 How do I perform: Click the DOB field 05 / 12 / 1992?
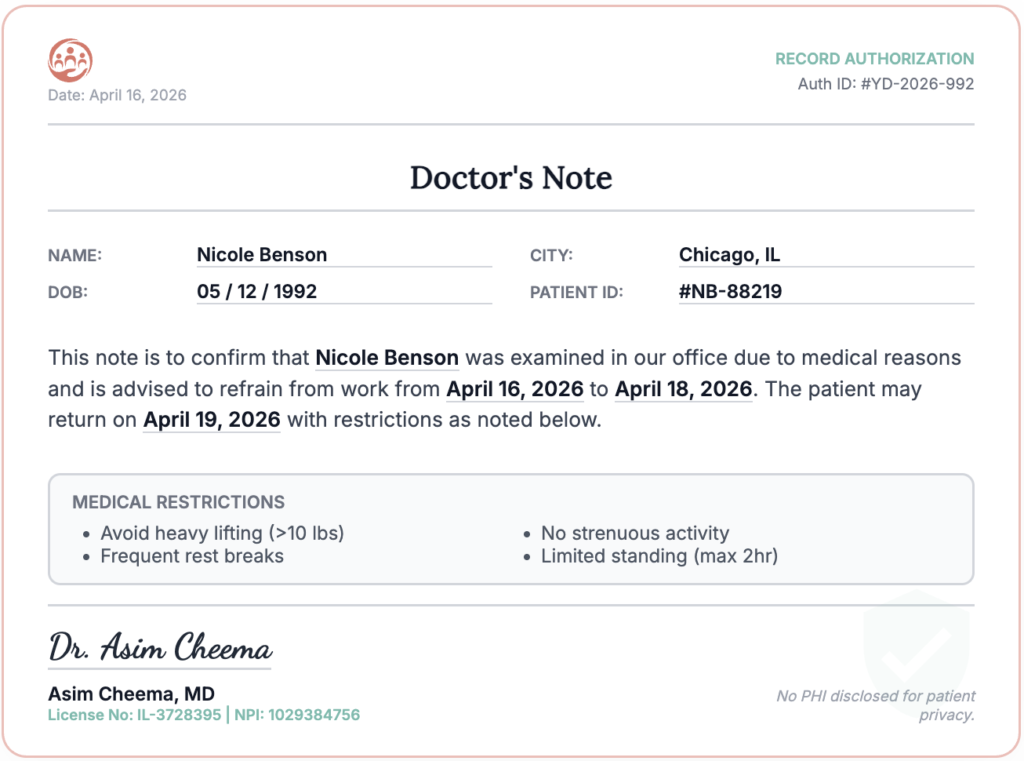(344, 291)
